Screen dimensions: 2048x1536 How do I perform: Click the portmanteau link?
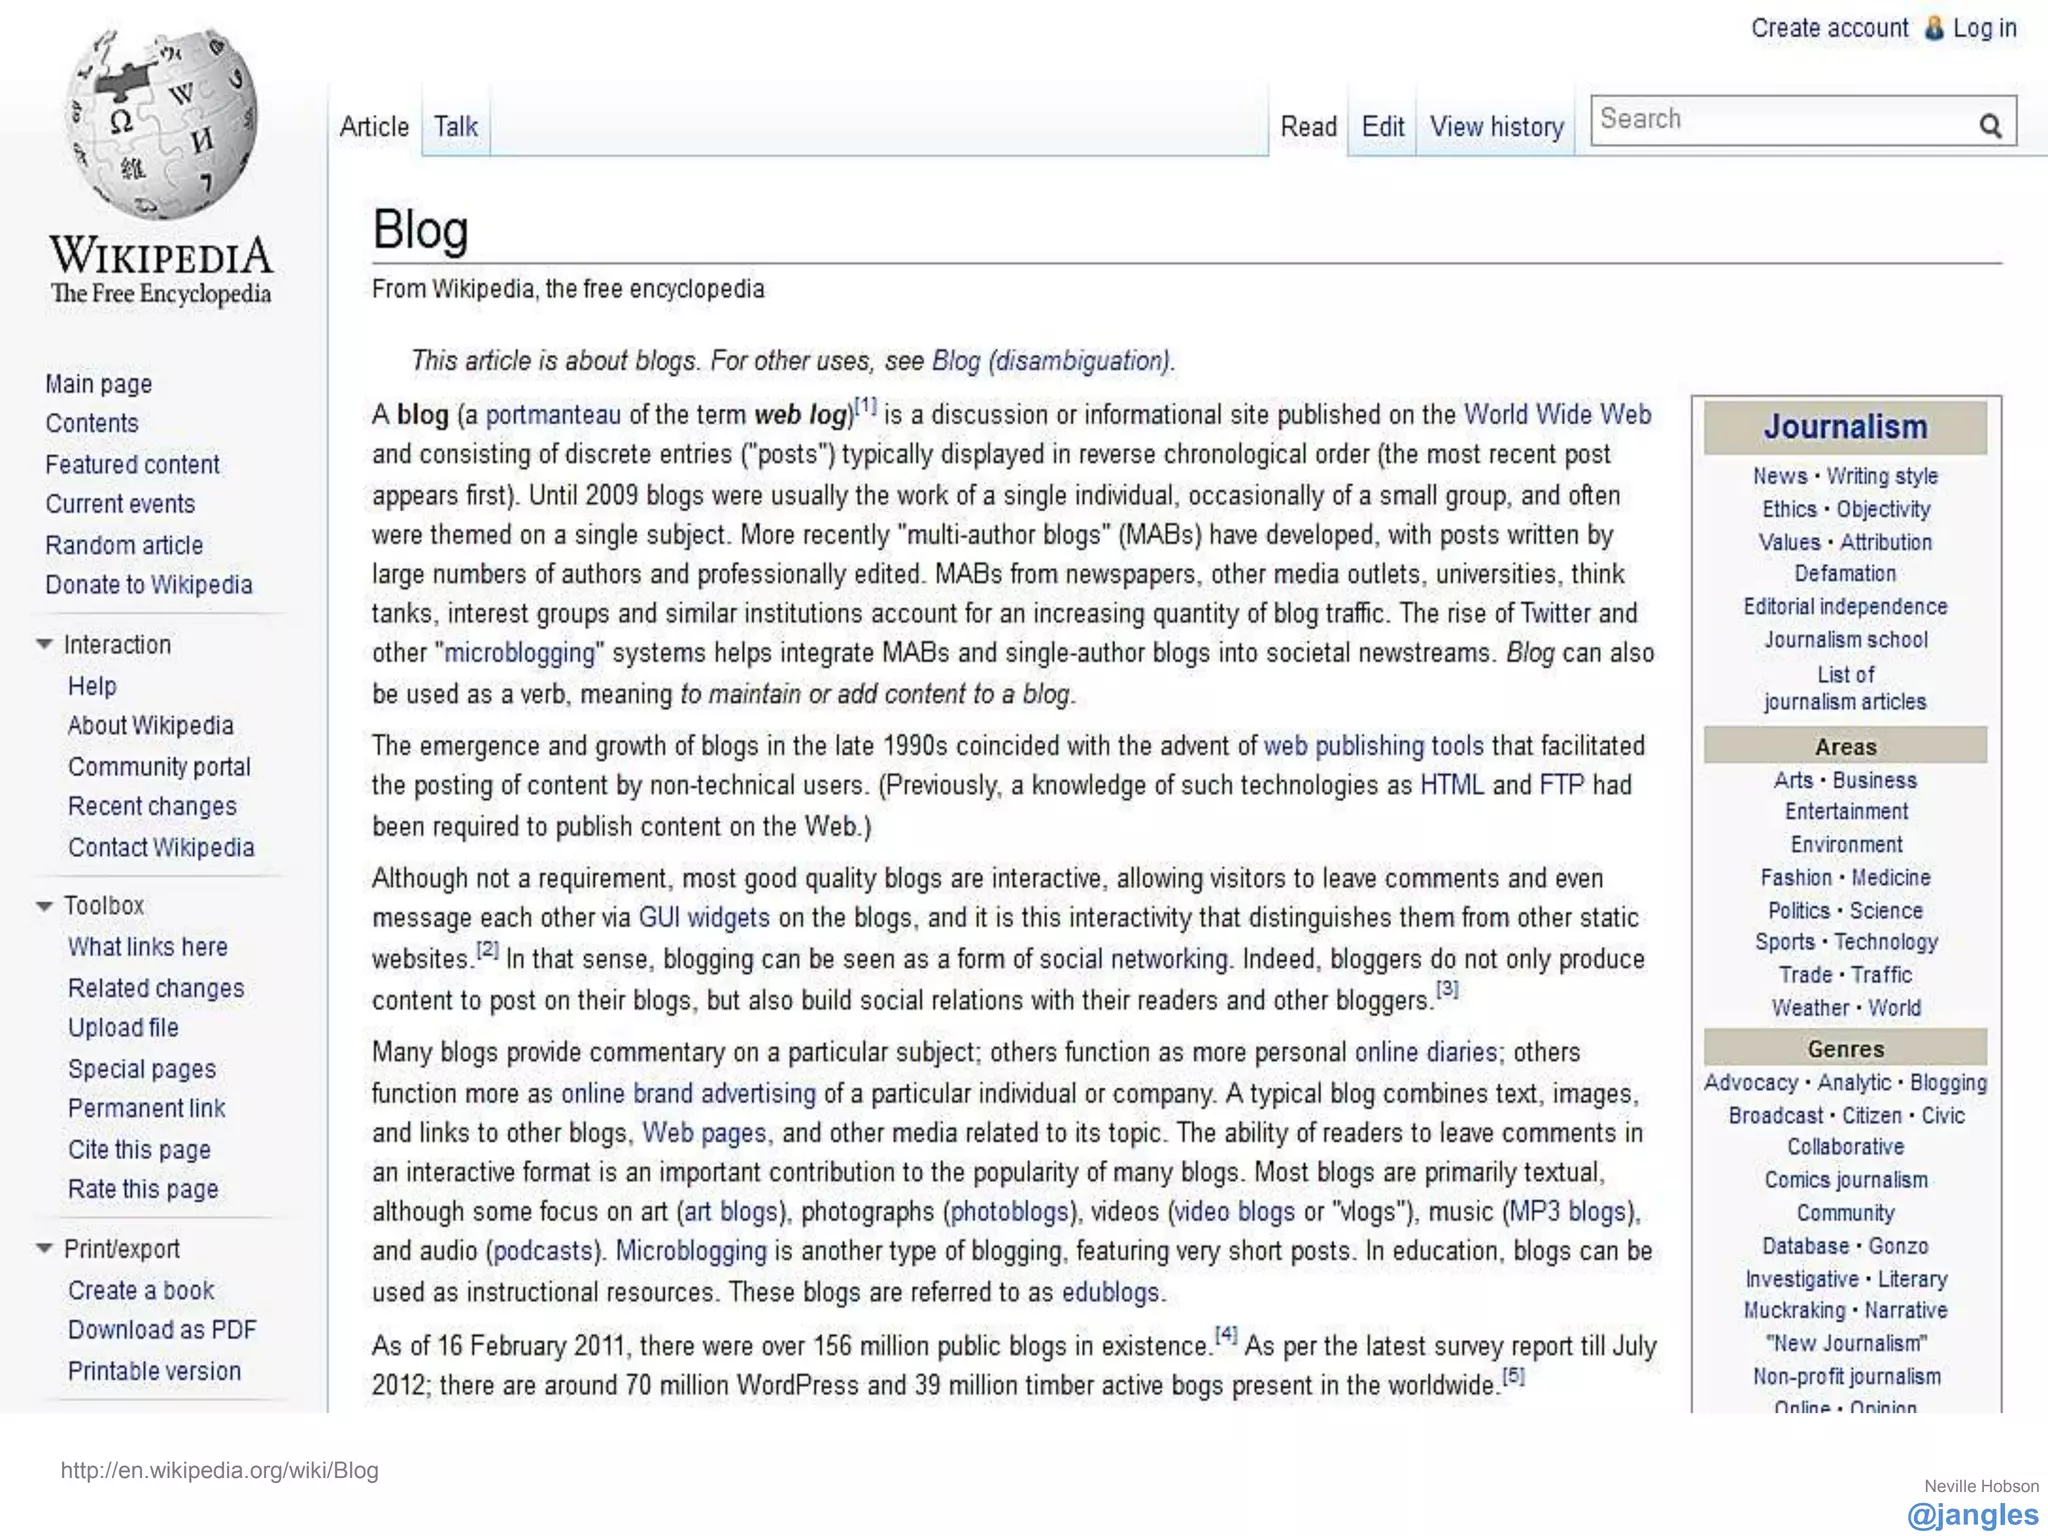[x=553, y=415]
